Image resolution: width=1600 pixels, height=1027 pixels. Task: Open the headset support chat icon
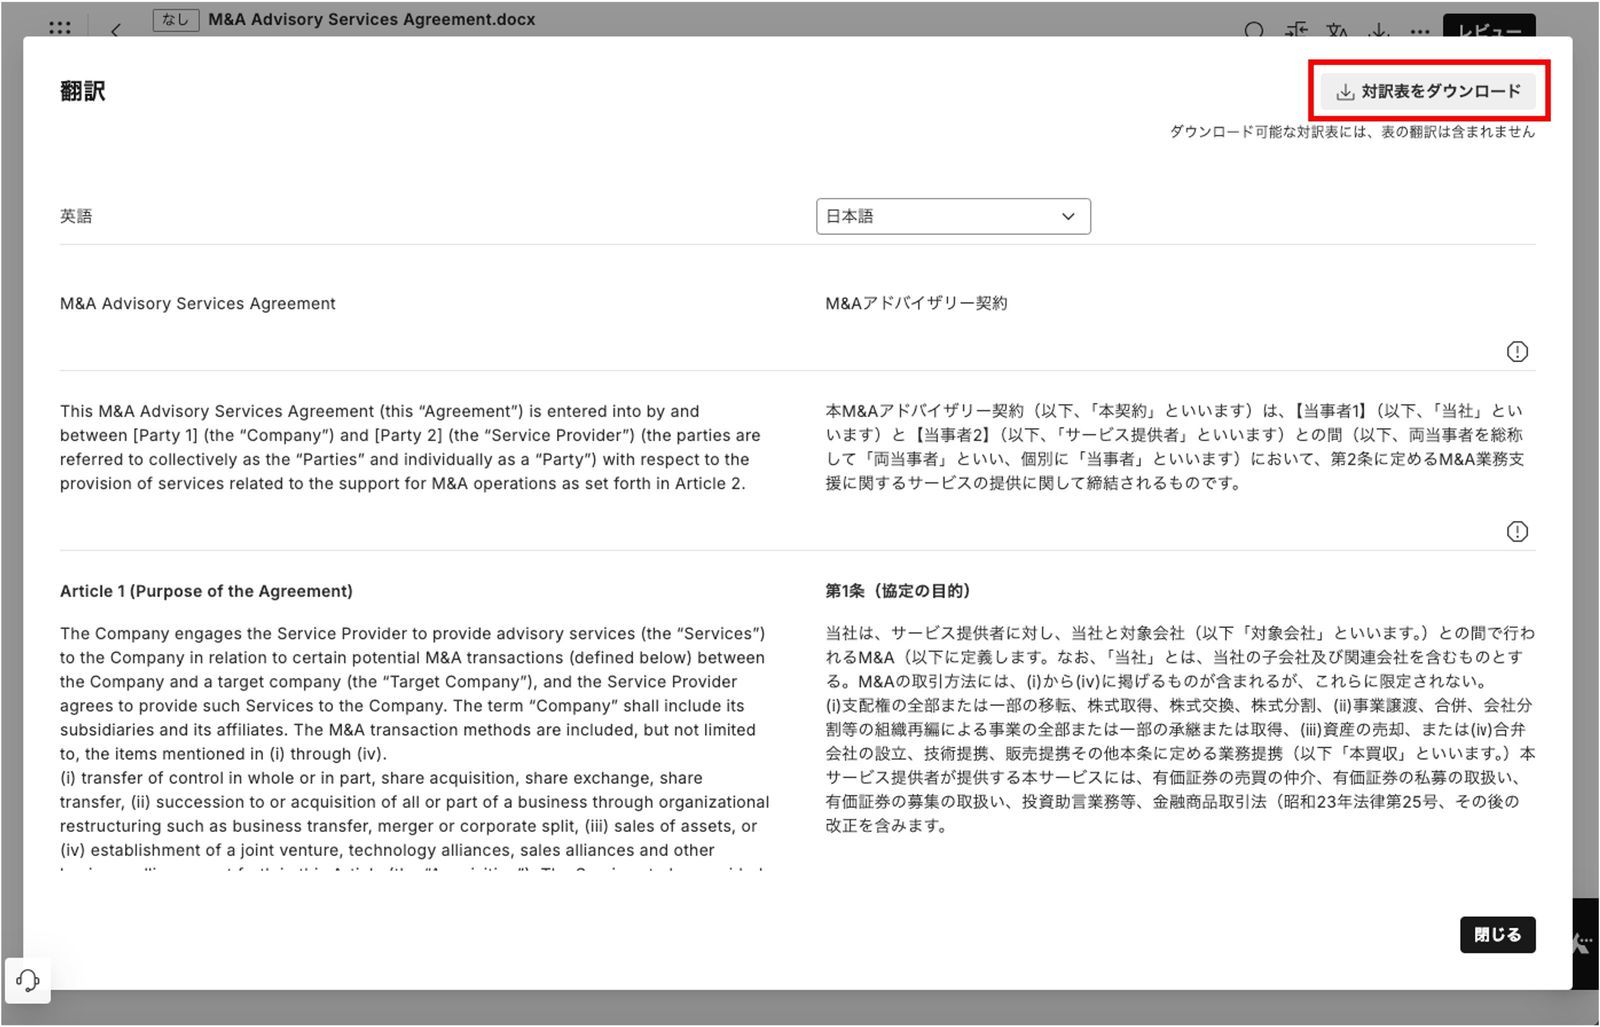coord(28,980)
